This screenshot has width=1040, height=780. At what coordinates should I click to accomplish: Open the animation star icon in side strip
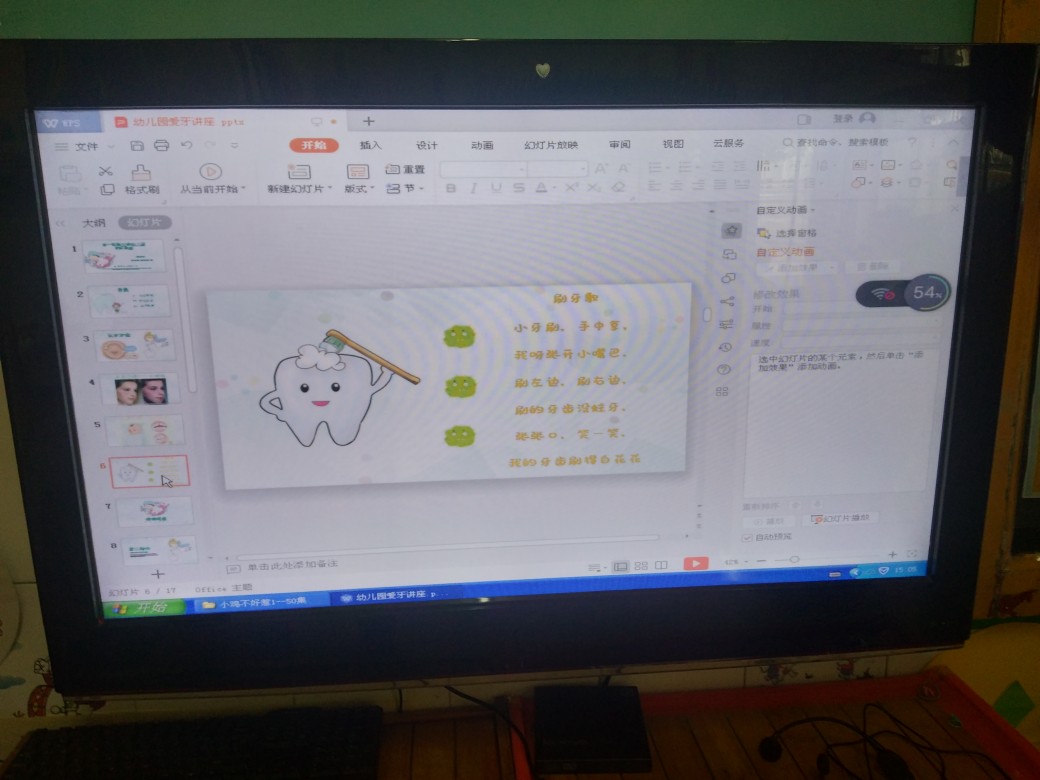[732, 230]
